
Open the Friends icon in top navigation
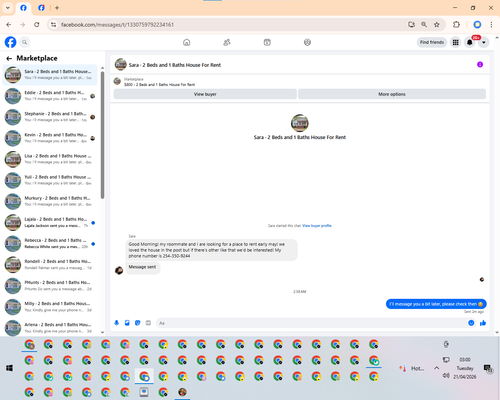(227, 42)
